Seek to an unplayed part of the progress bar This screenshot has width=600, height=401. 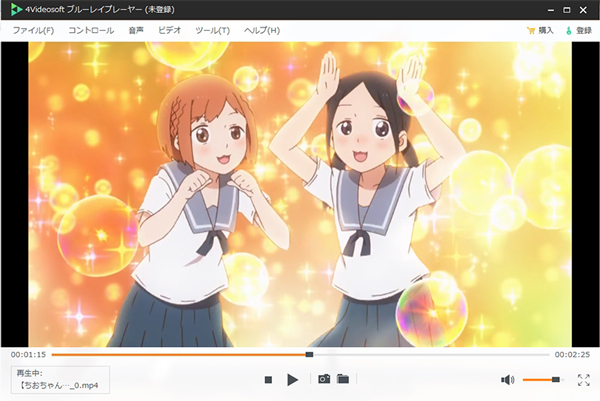pos(431,355)
